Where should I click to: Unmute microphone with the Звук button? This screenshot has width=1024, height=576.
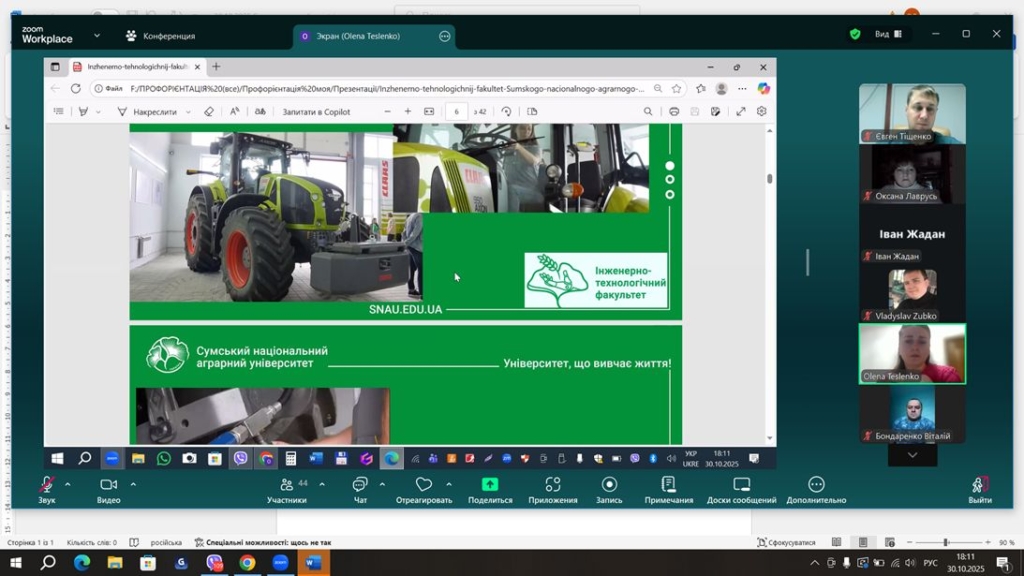pyautogui.click(x=46, y=485)
